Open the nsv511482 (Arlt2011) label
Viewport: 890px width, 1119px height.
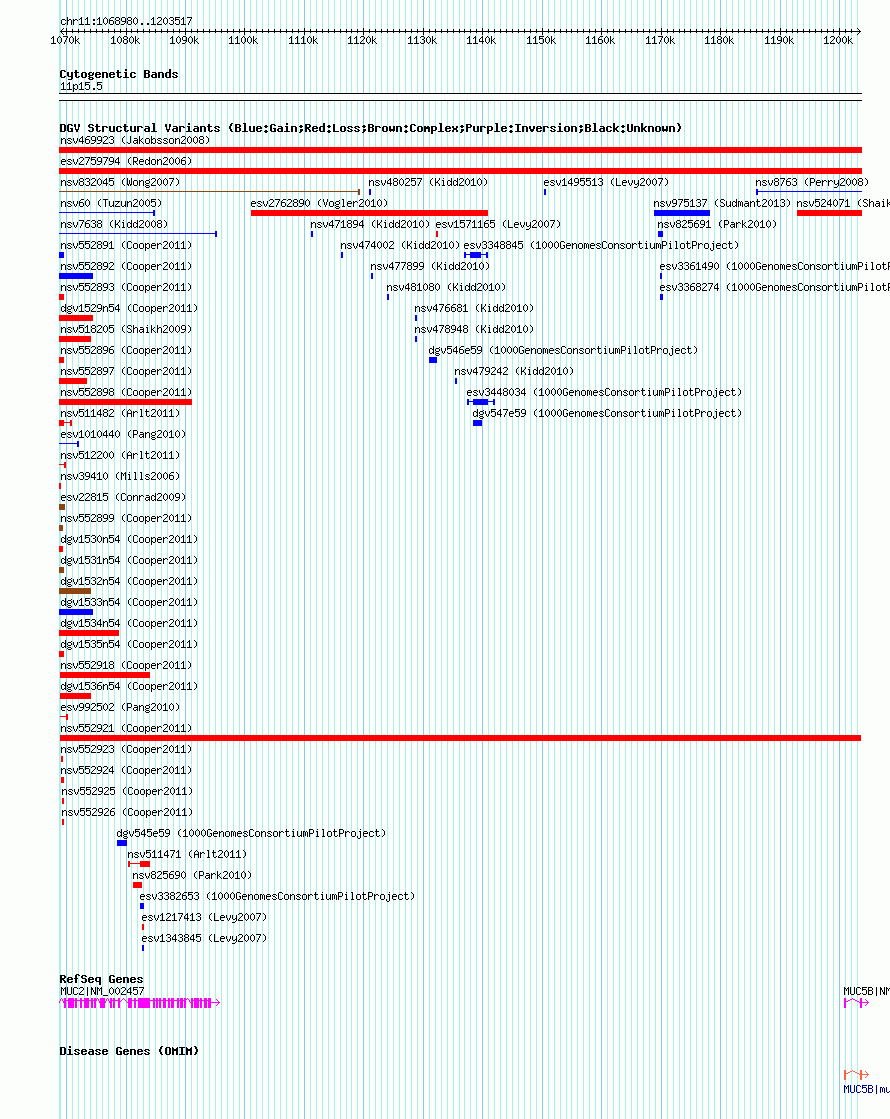click(x=120, y=414)
